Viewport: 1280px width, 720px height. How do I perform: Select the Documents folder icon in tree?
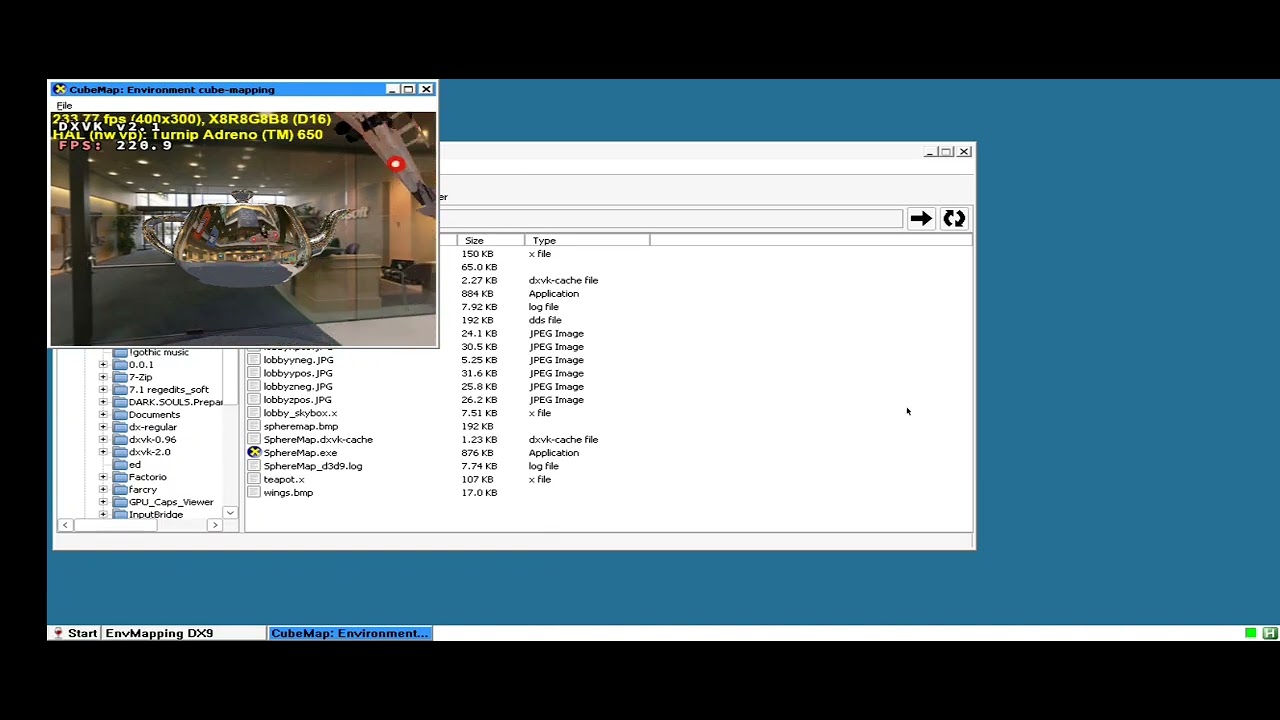[x=120, y=415]
